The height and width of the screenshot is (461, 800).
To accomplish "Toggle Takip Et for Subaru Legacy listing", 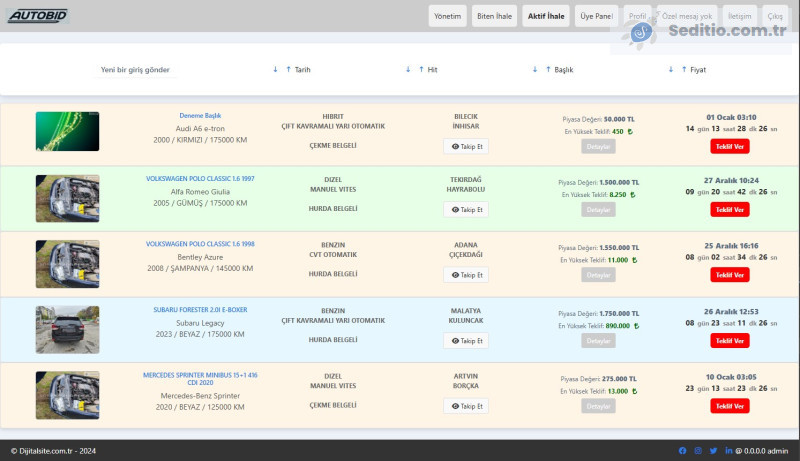I will coord(466,341).
